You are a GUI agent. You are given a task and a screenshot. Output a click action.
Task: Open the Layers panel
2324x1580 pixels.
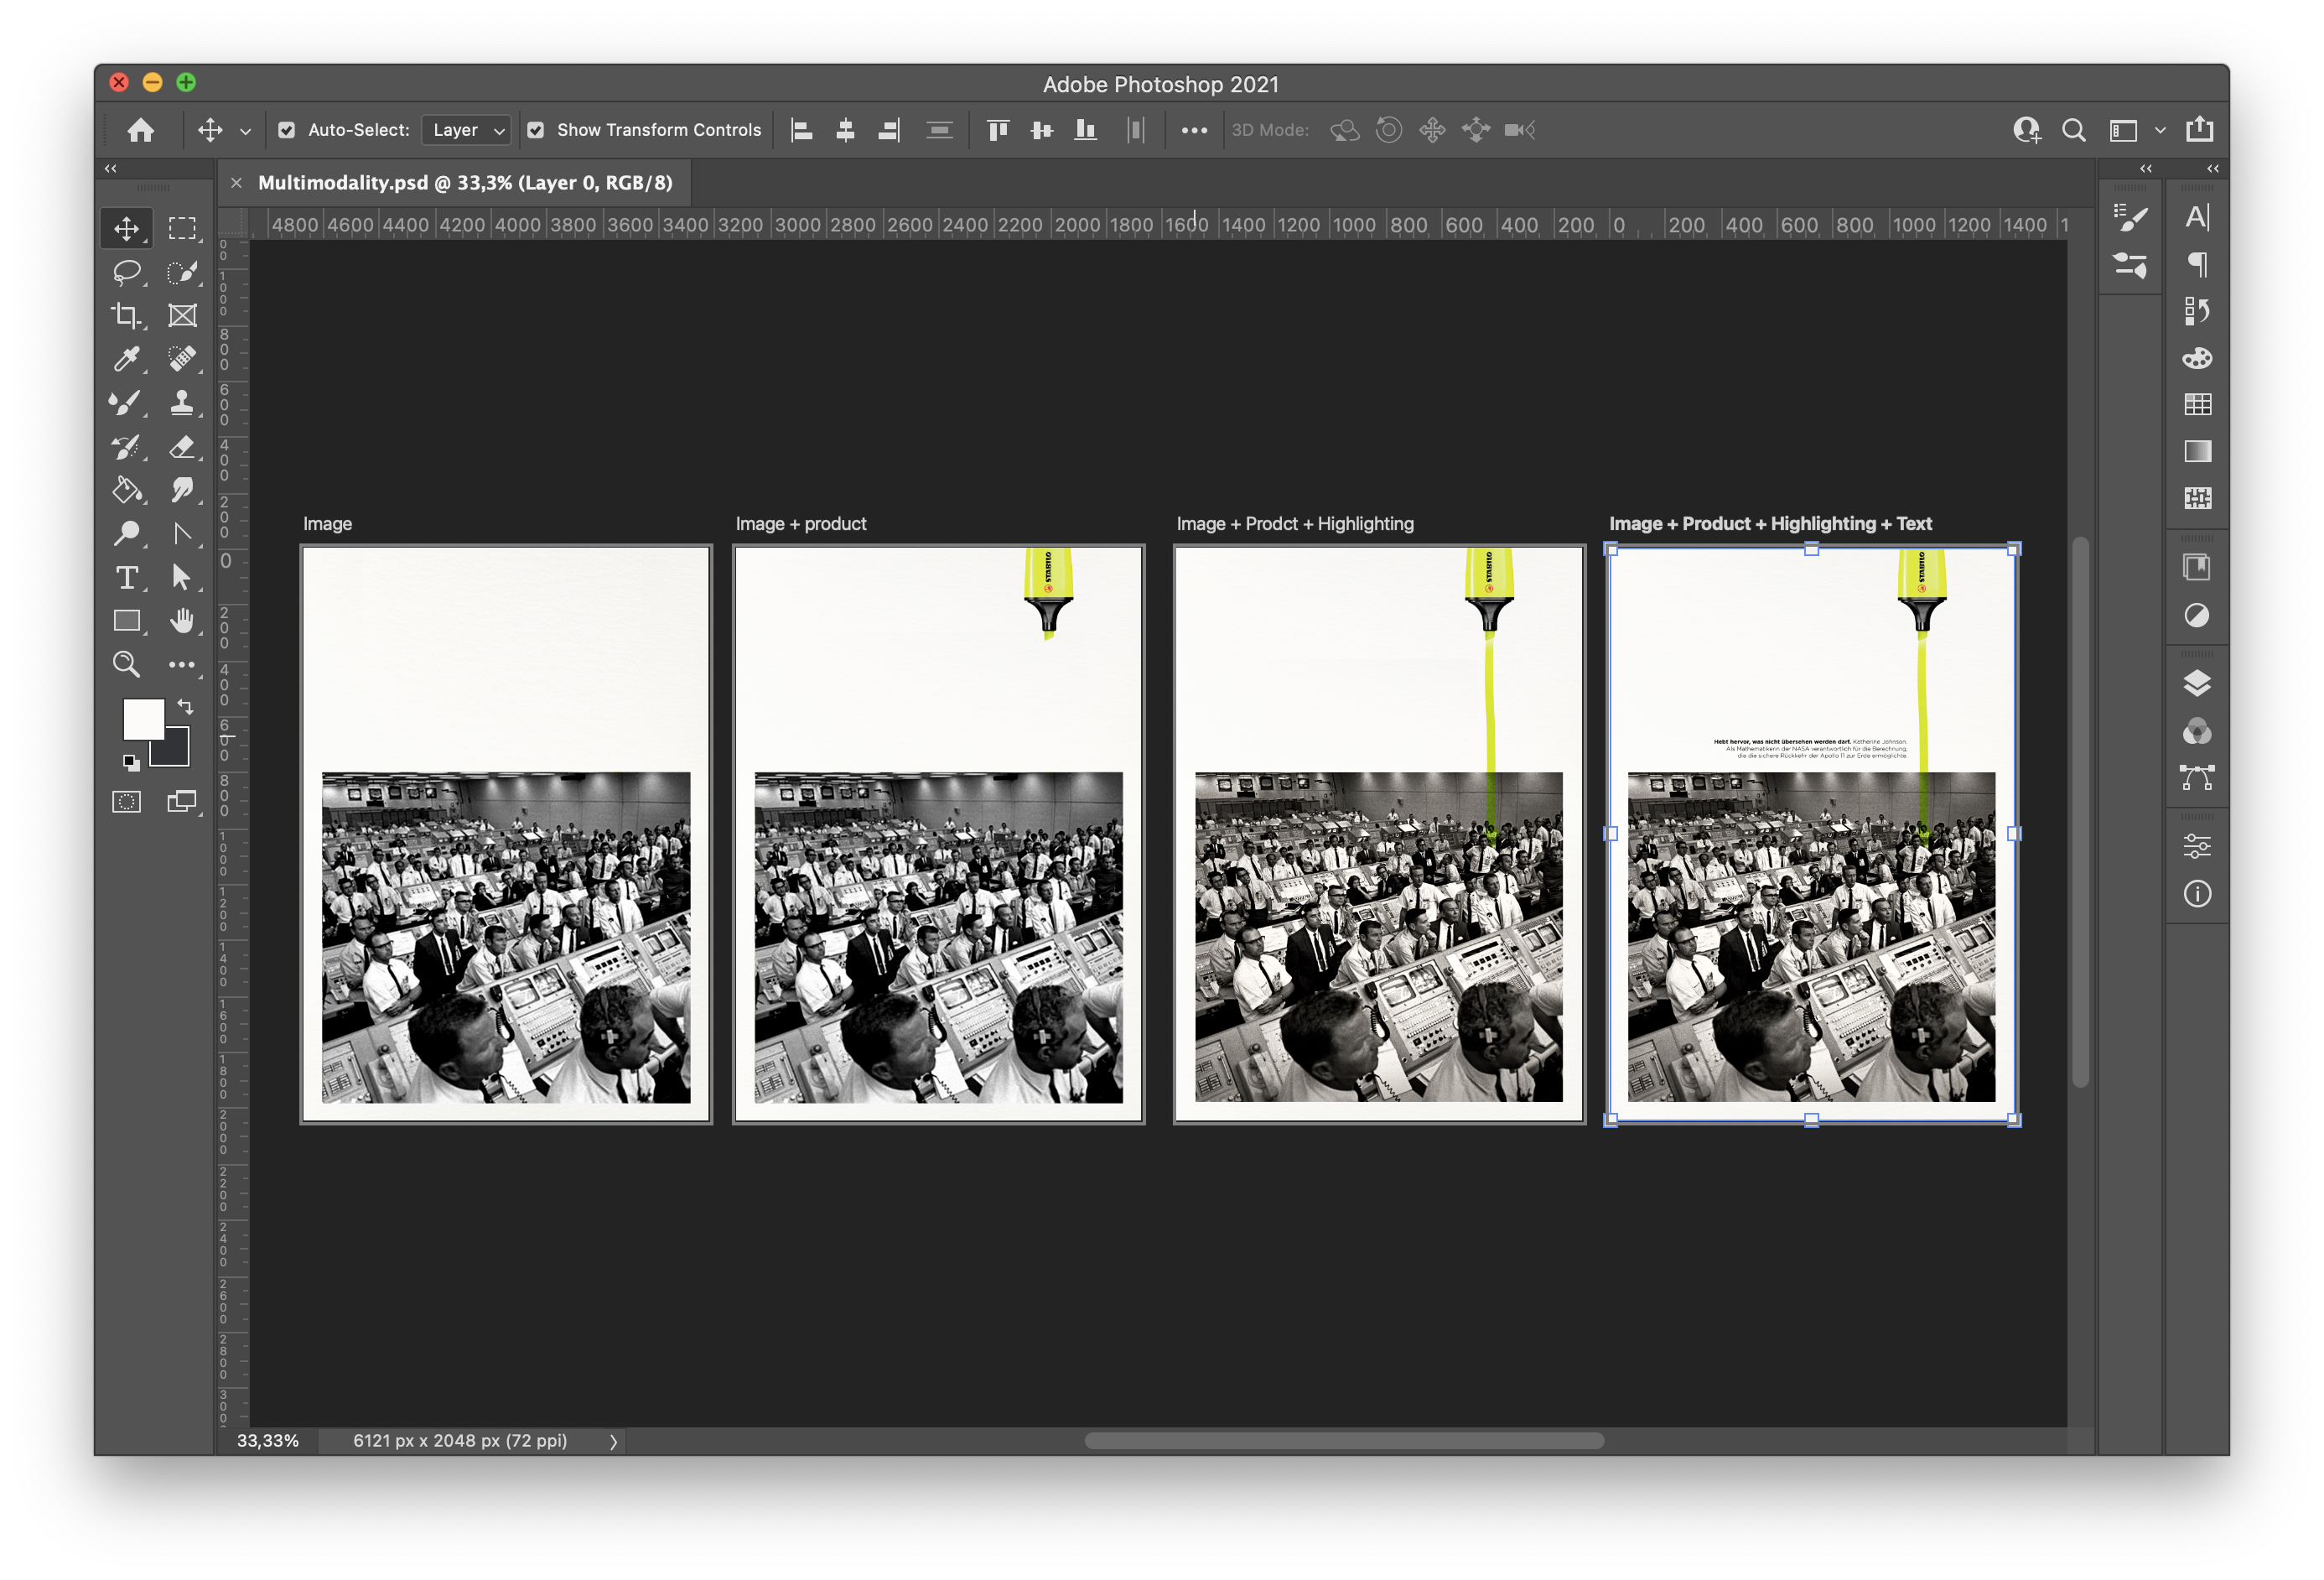pyautogui.click(x=2197, y=683)
